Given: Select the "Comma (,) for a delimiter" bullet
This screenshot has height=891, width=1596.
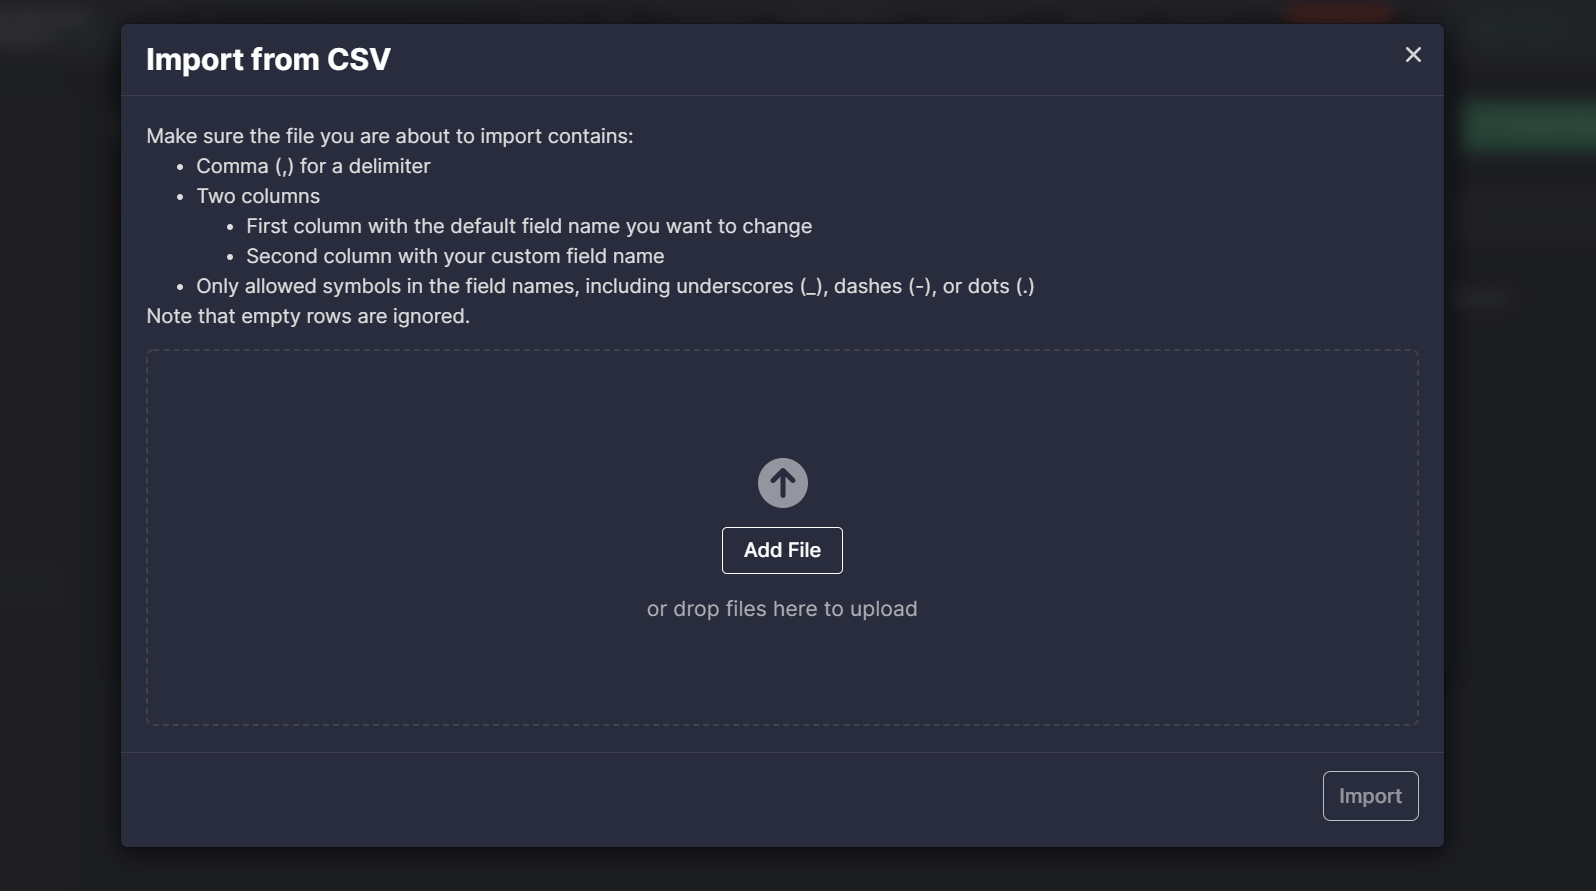Looking at the screenshot, I should (313, 166).
